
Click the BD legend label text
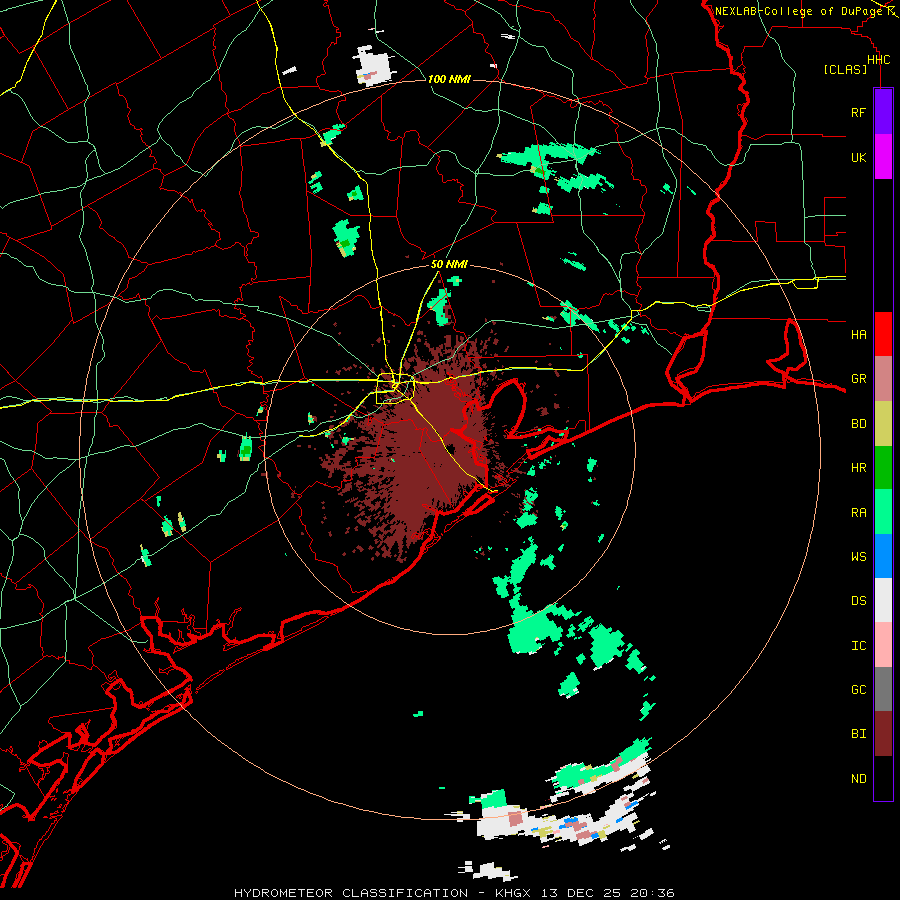tap(858, 424)
